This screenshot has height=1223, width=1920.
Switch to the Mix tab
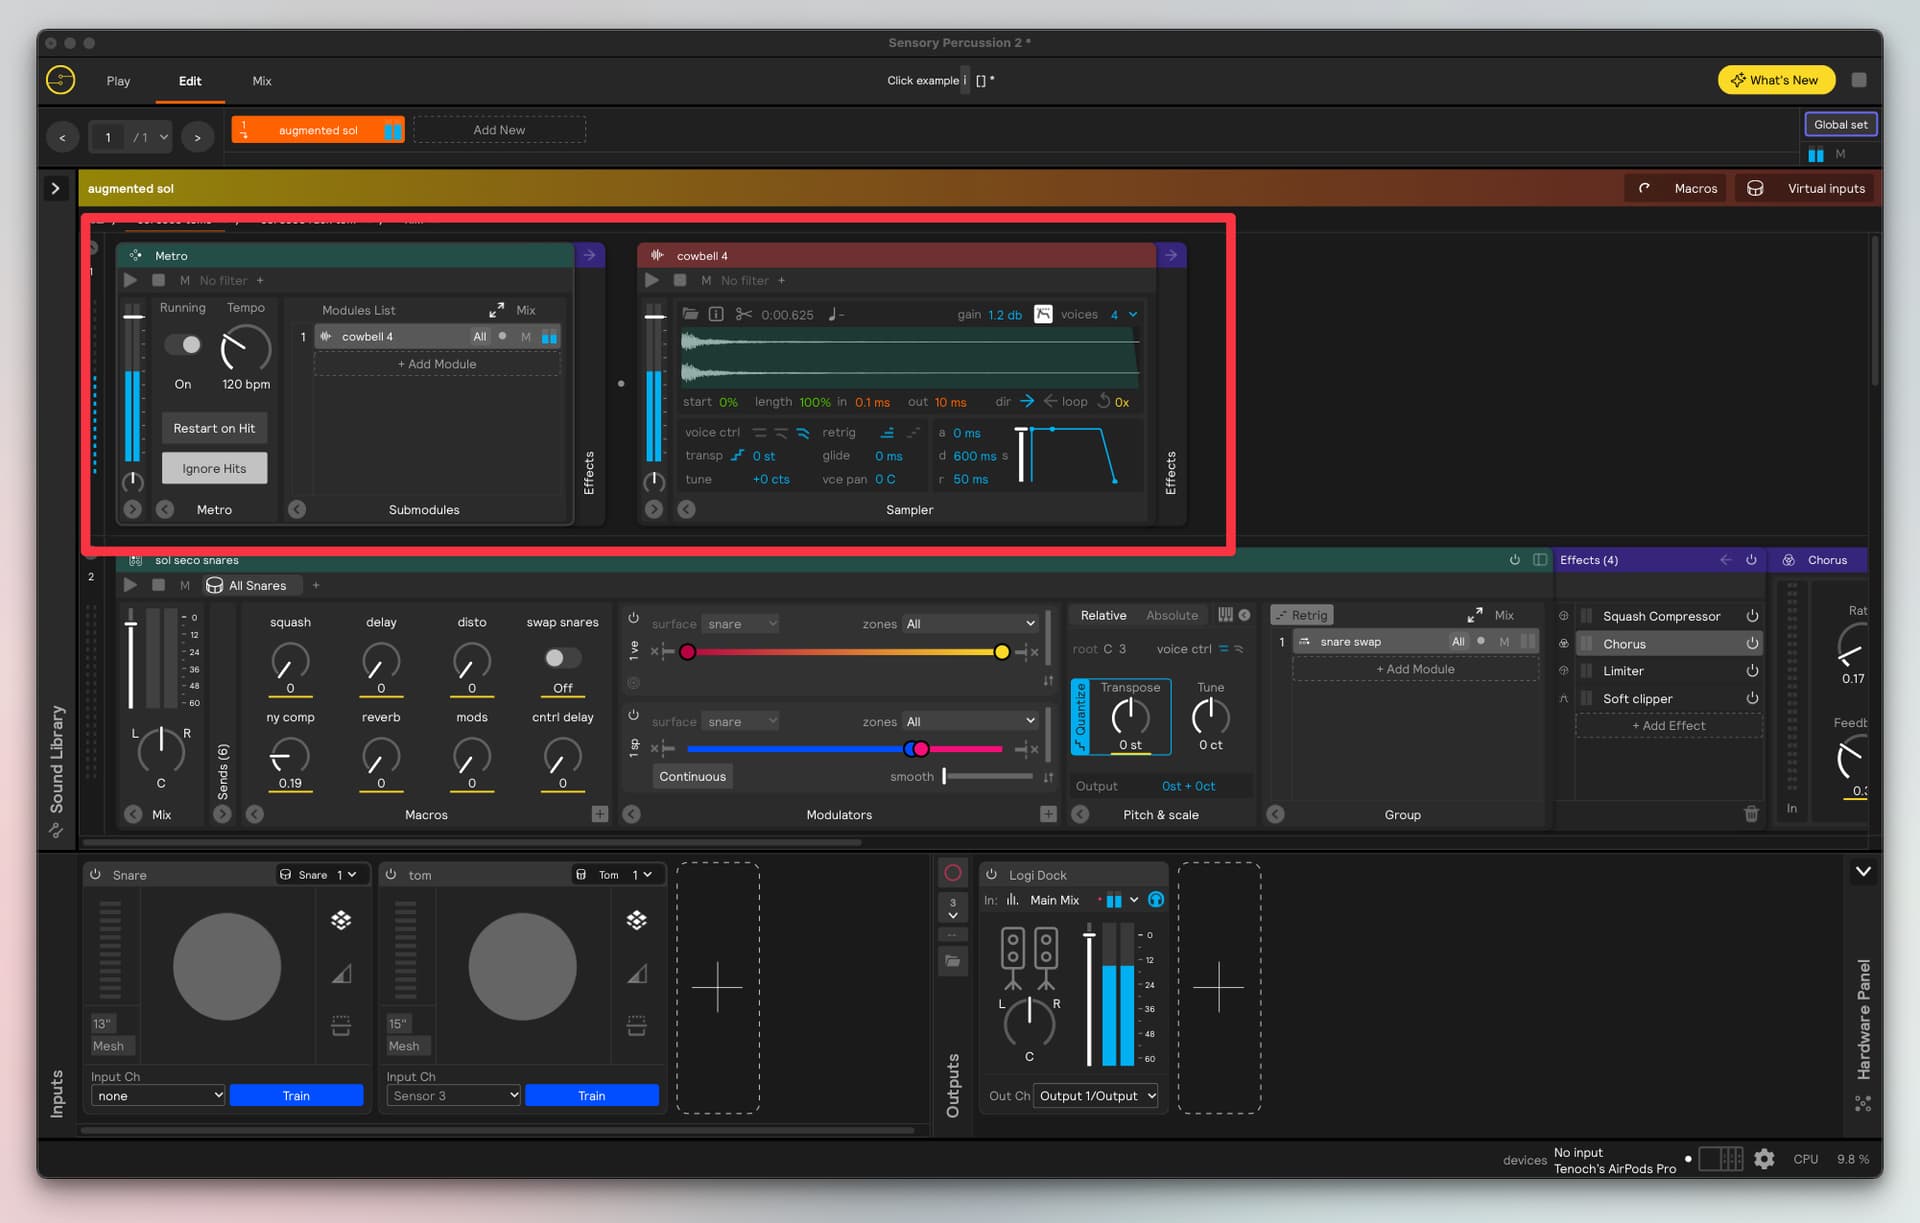coord(262,81)
